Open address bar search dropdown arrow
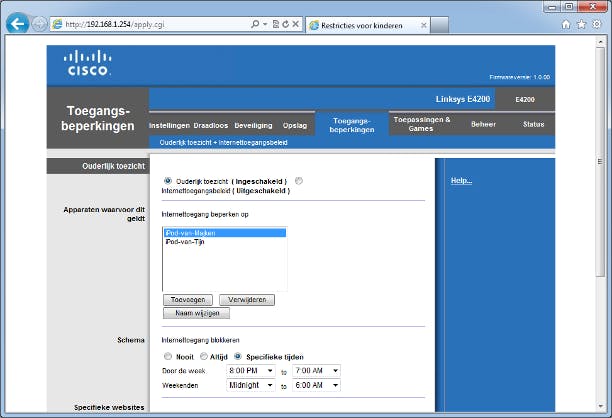Image resolution: width=612 pixels, height=418 pixels. pyautogui.click(x=265, y=24)
